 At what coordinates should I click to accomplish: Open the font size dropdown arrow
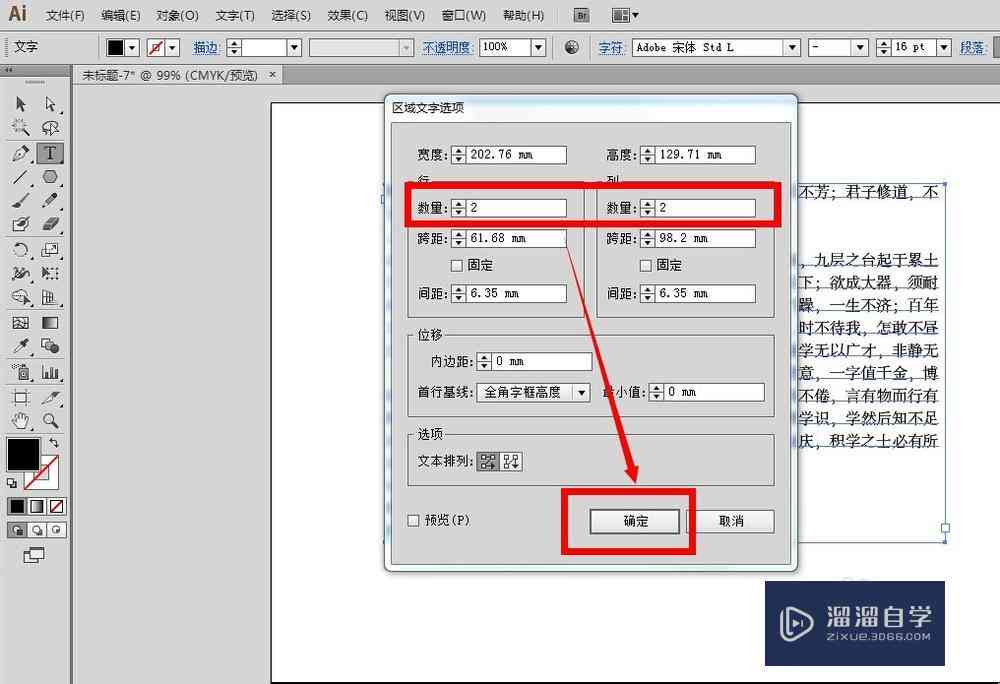point(944,47)
